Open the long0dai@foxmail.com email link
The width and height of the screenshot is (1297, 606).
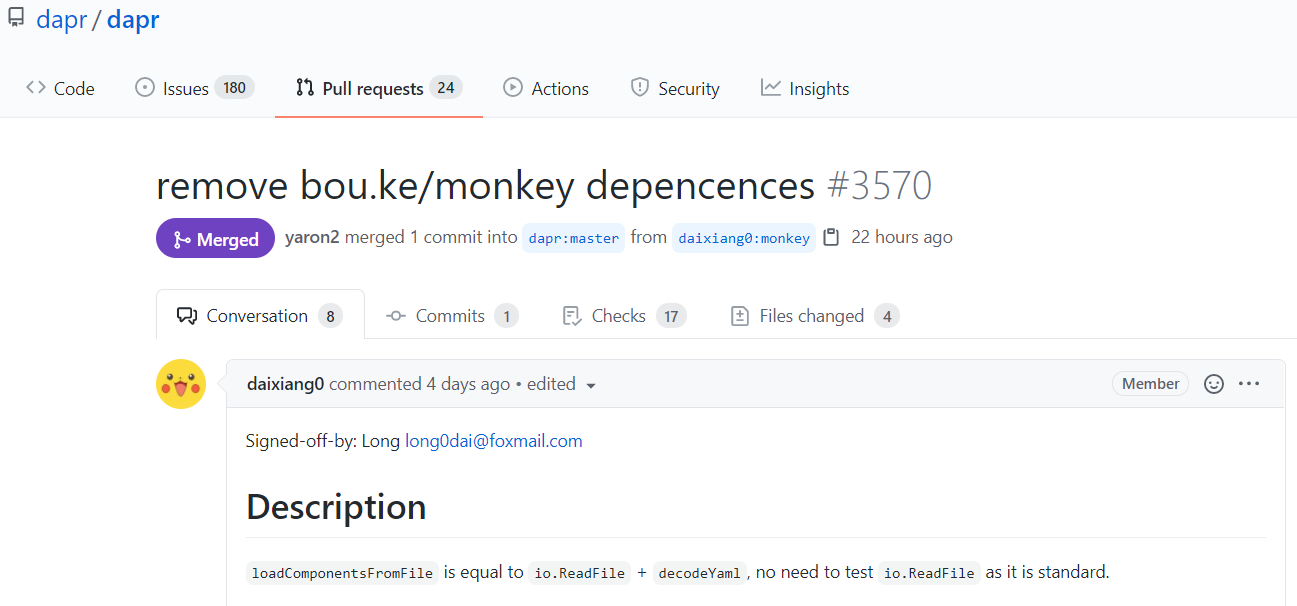pos(493,440)
